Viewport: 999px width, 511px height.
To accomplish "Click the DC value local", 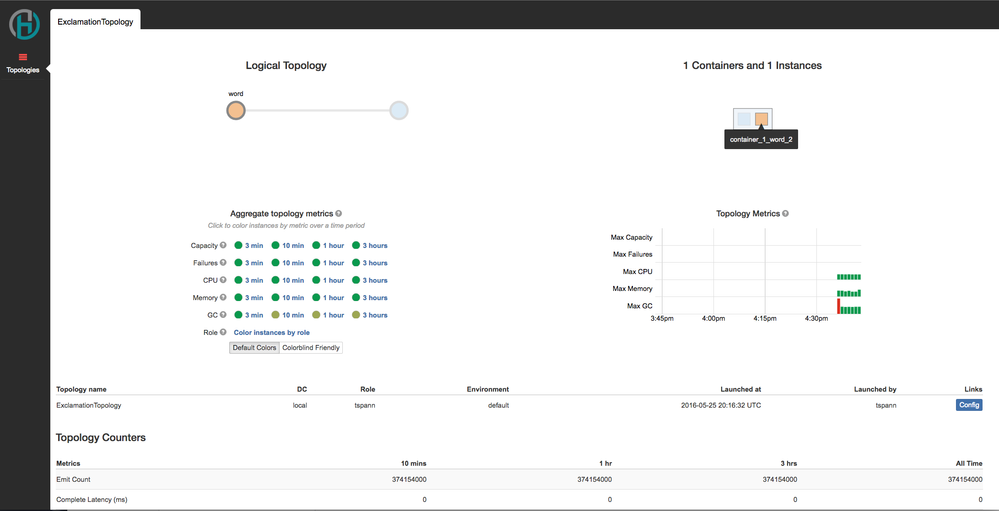I will (299, 405).
